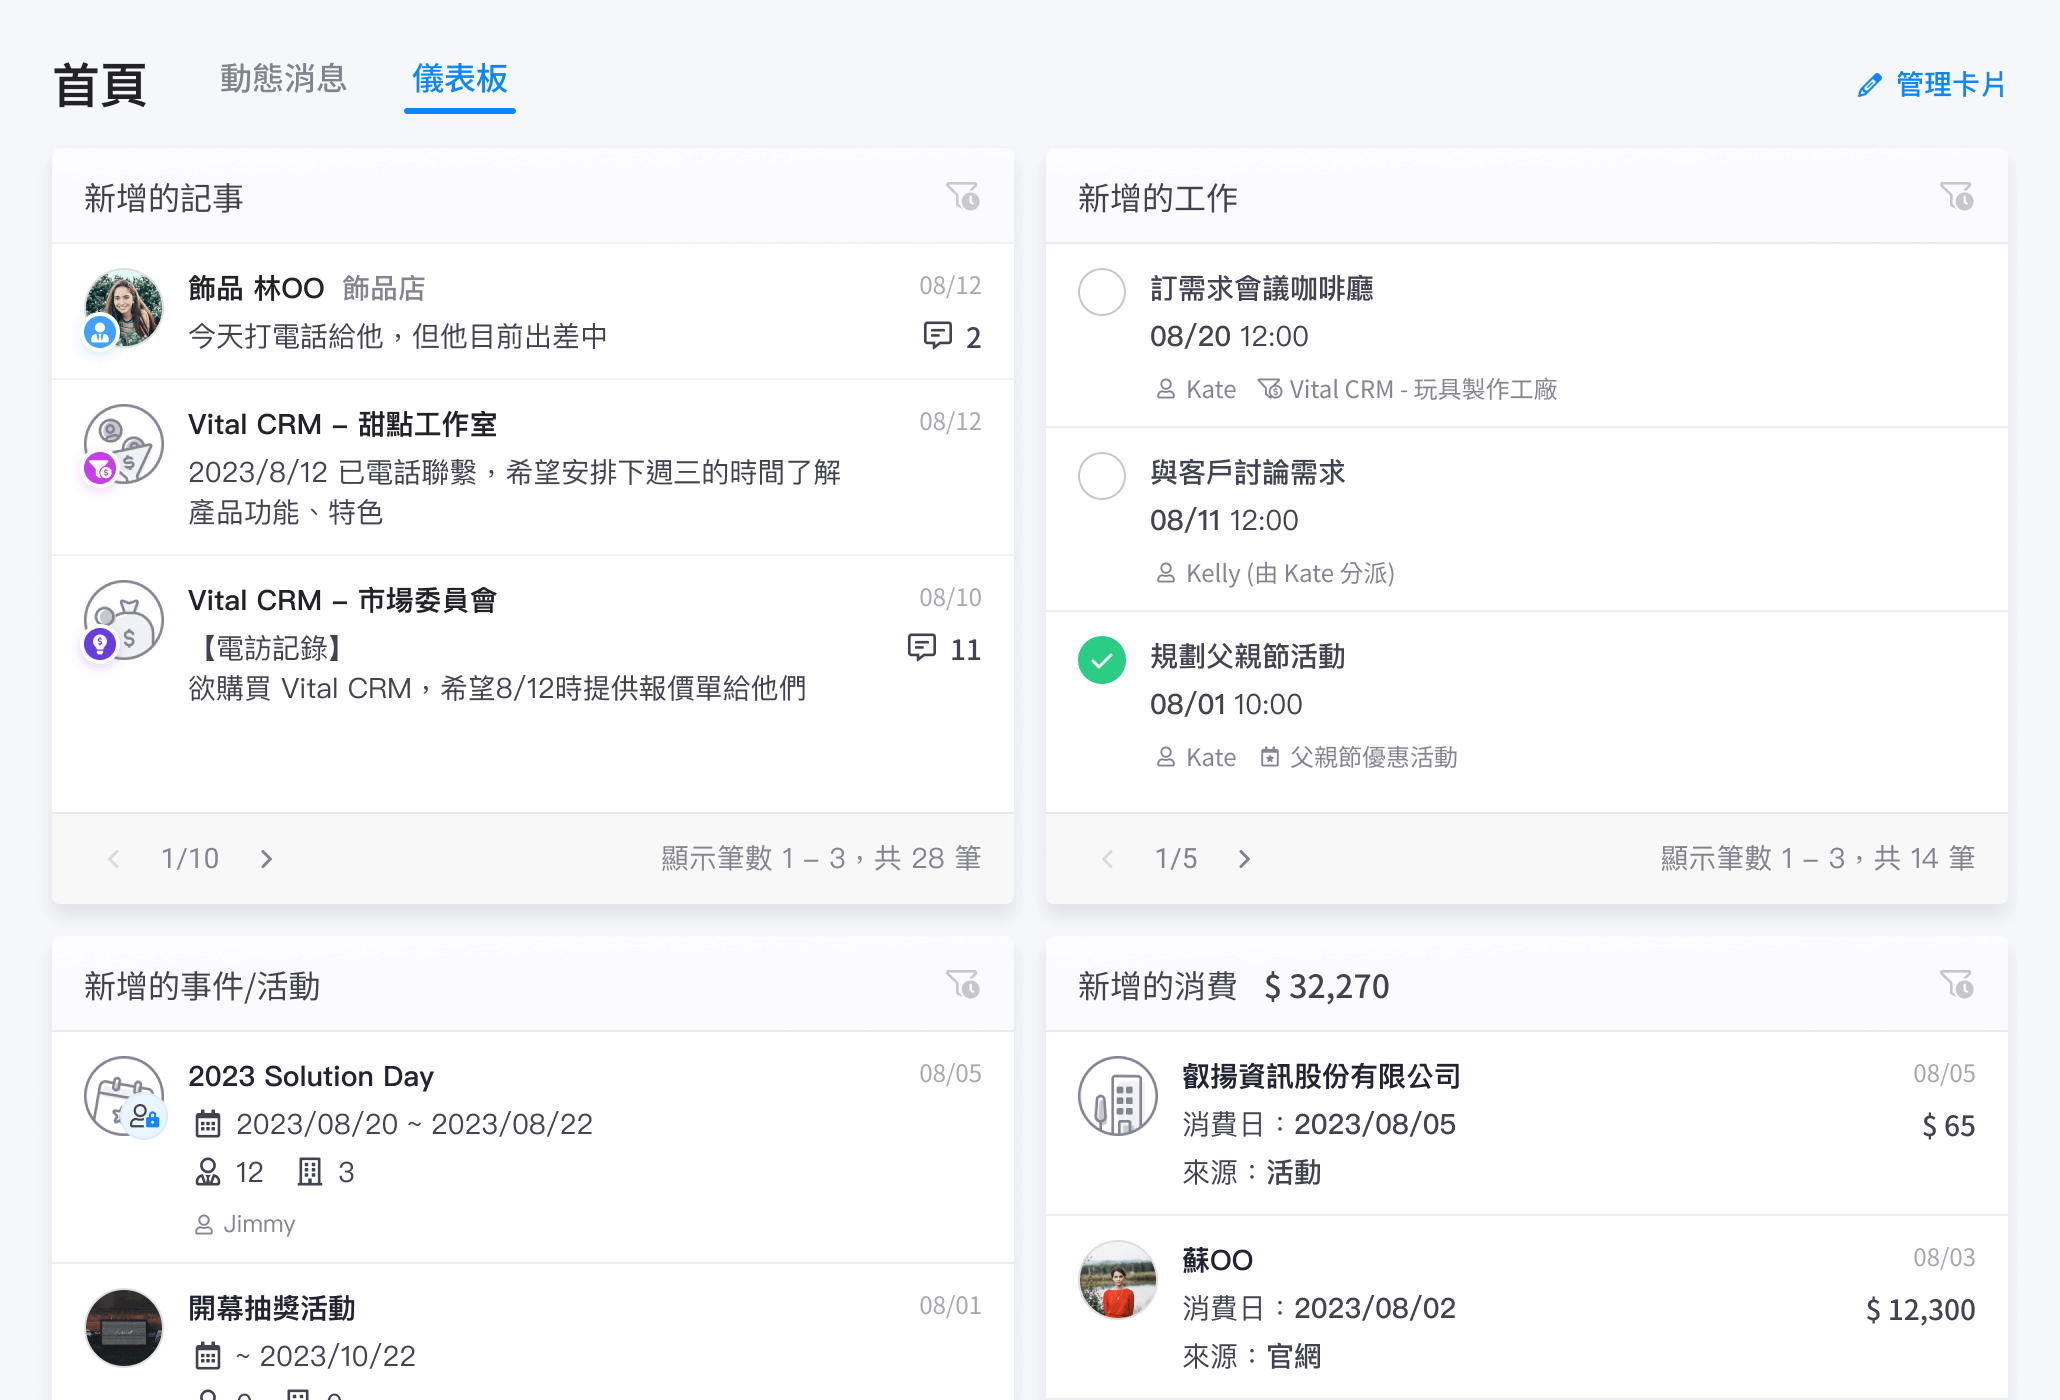
Task: Open the Vital CRM – 甜點工作室 note
Action: point(342,424)
